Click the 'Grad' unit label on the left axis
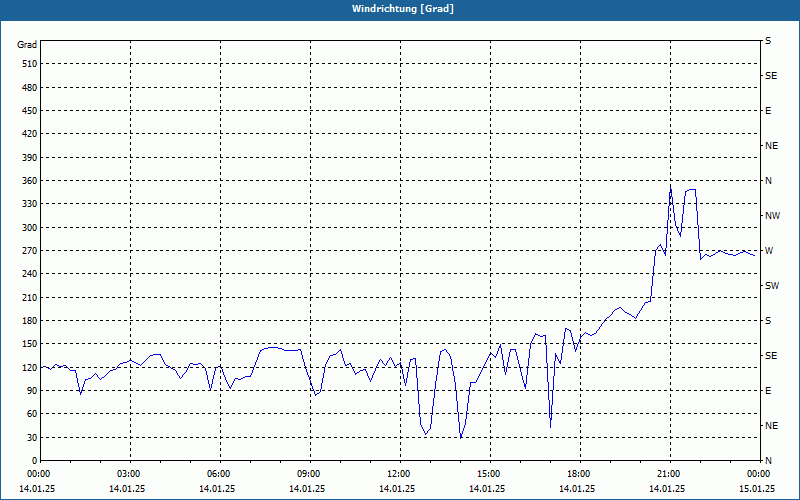 pos(27,45)
